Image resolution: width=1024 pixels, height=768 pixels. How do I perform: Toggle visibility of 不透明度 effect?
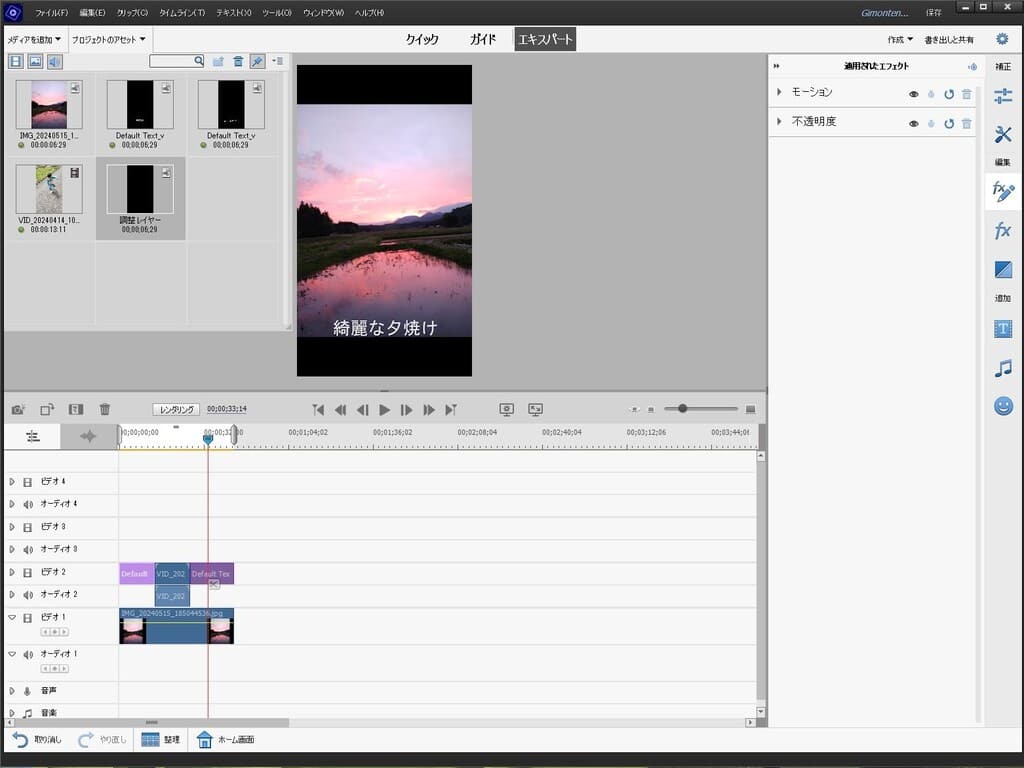[913, 123]
